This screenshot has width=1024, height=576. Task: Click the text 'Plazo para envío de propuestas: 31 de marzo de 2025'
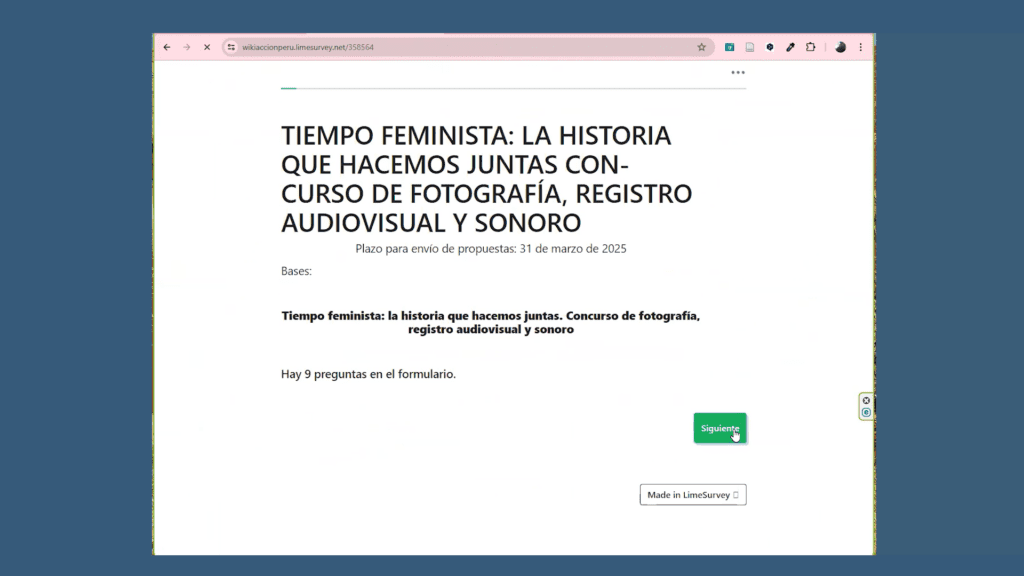(490, 249)
